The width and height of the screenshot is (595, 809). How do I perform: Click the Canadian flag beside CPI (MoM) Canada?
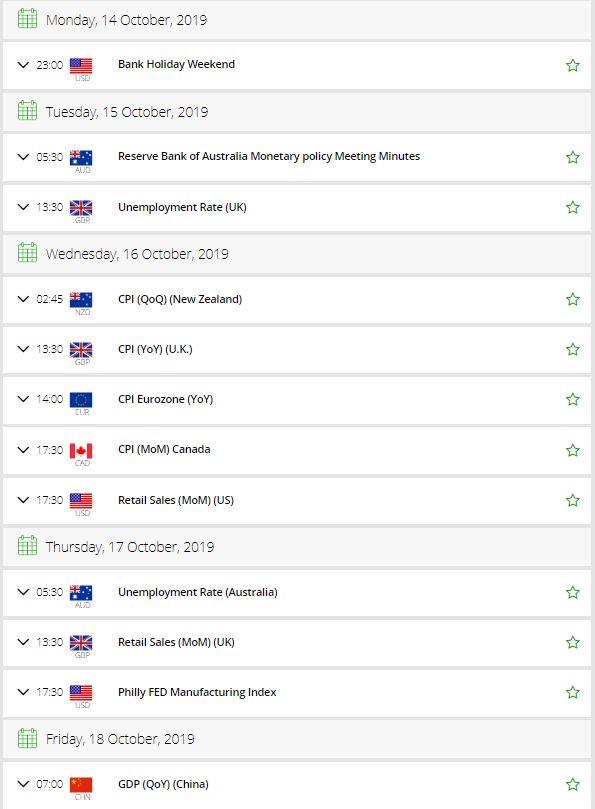click(81, 450)
